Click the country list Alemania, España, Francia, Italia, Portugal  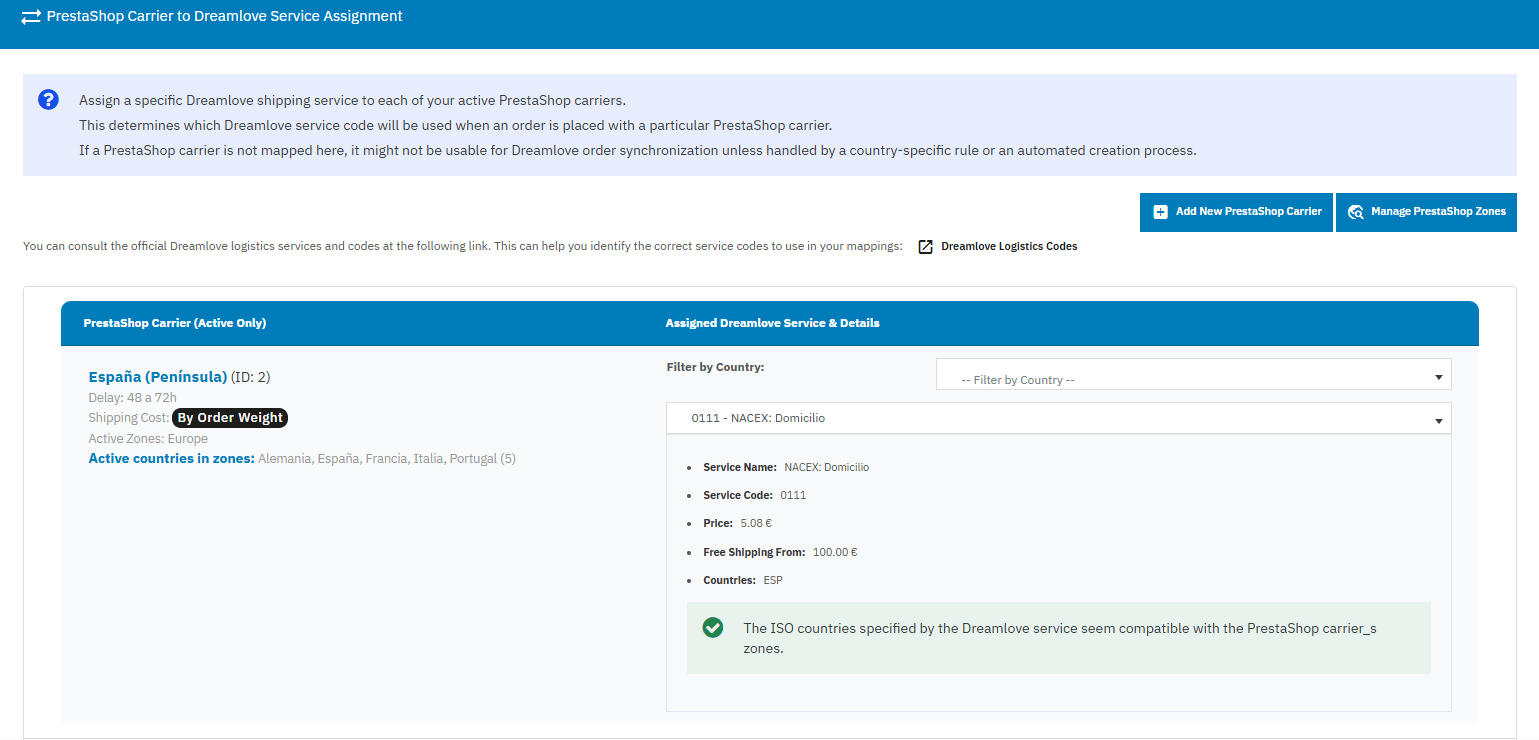click(x=387, y=459)
